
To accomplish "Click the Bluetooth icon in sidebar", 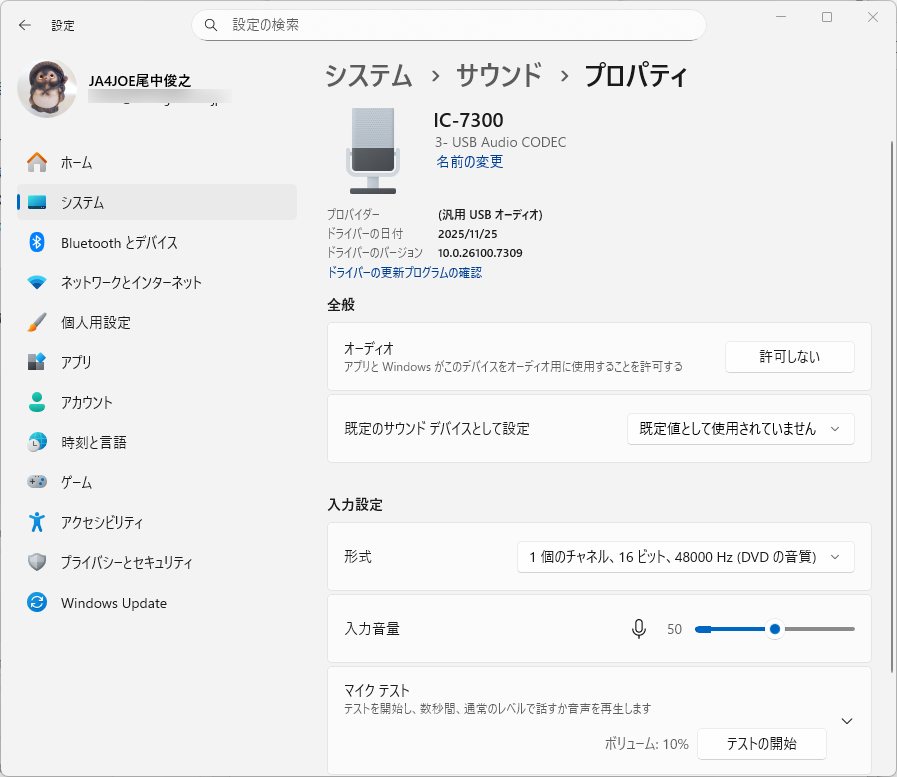I will coord(37,243).
